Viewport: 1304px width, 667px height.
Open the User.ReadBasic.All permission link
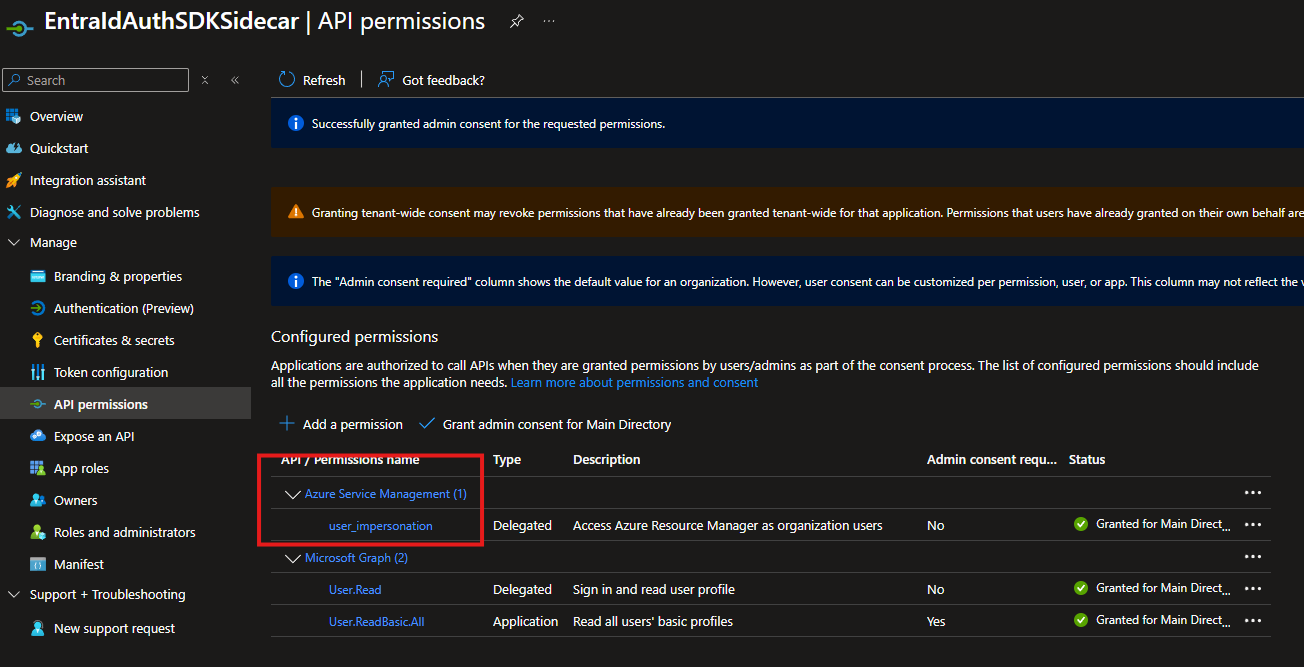tap(377, 621)
